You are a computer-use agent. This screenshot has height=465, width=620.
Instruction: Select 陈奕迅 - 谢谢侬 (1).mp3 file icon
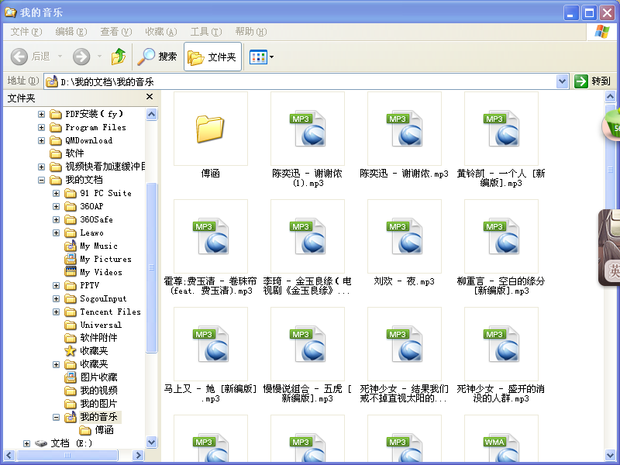coord(308,129)
